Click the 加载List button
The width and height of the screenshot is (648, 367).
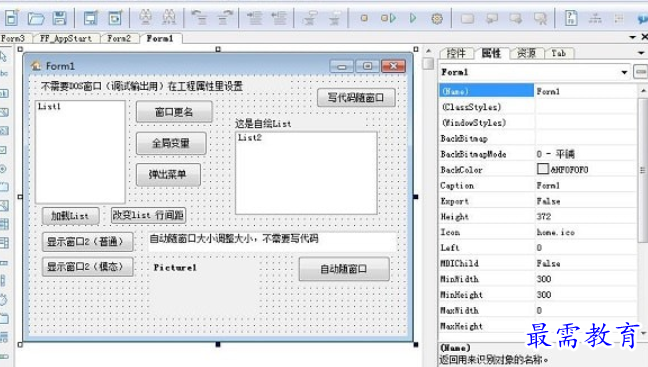(70, 216)
